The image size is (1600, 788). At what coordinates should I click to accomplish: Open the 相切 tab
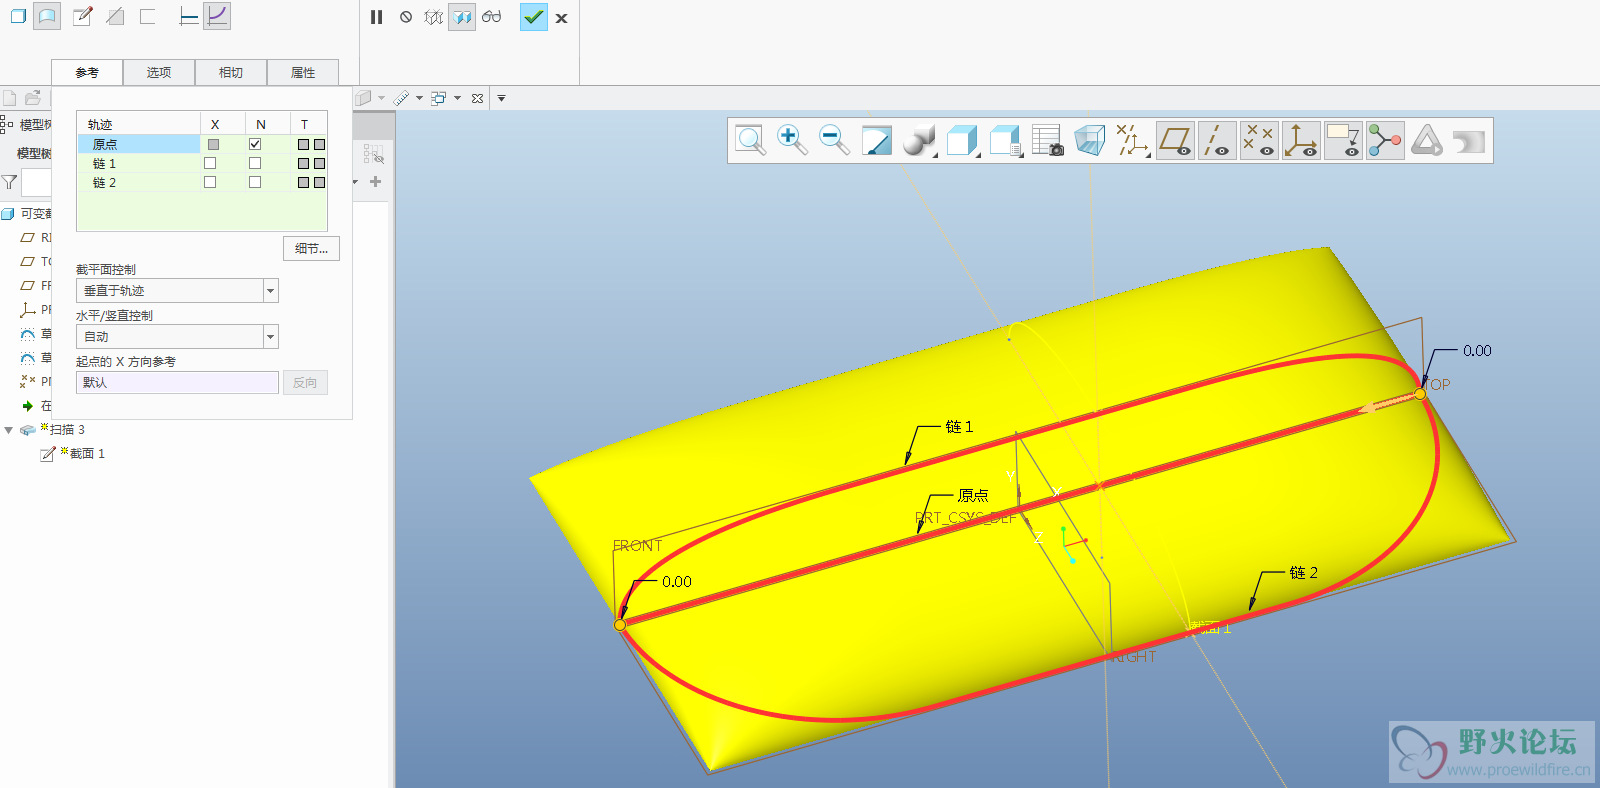230,72
